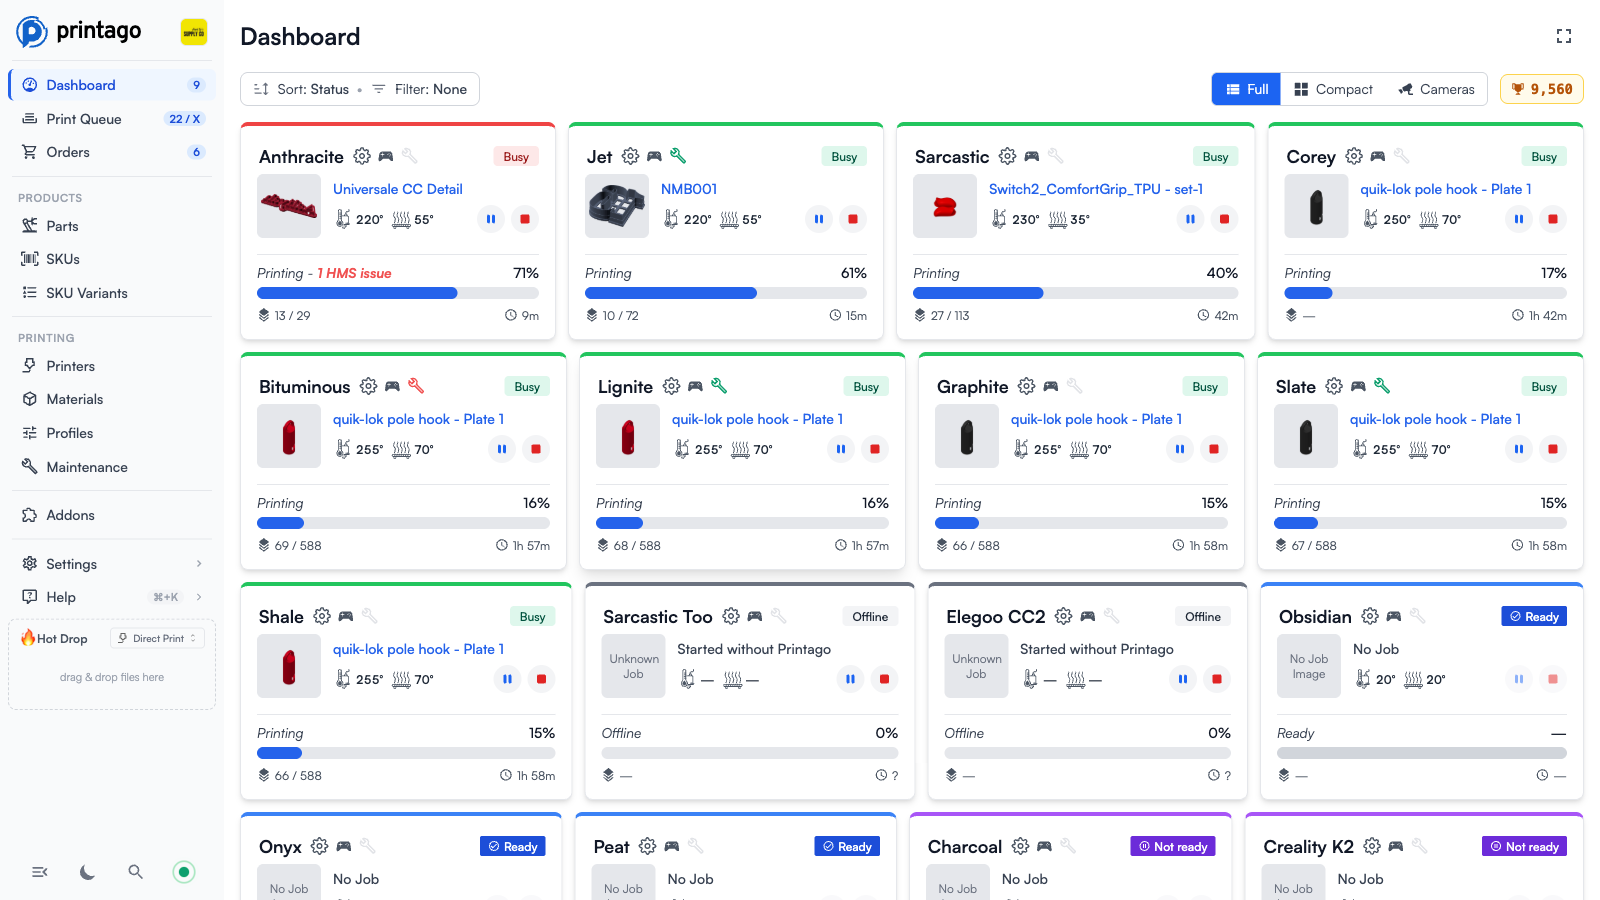The height and width of the screenshot is (900, 1600).
Task: Open Graphite printer settings gear
Action: click(1026, 386)
